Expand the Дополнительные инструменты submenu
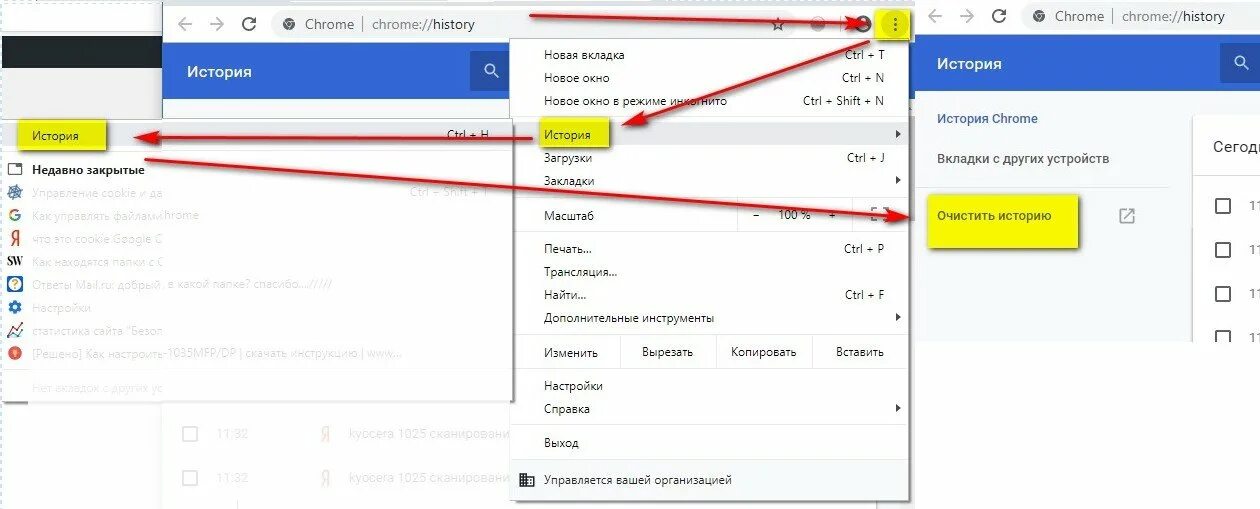 click(x=898, y=318)
